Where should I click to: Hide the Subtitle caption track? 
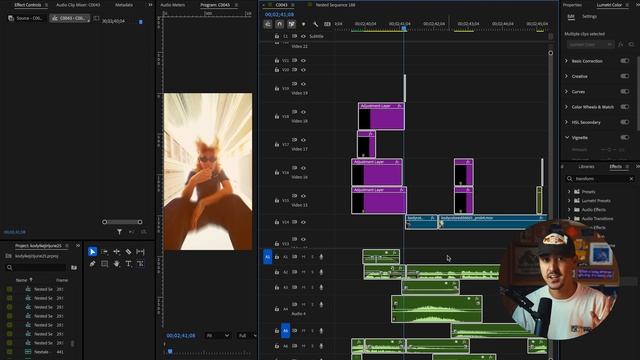[303, 36]
